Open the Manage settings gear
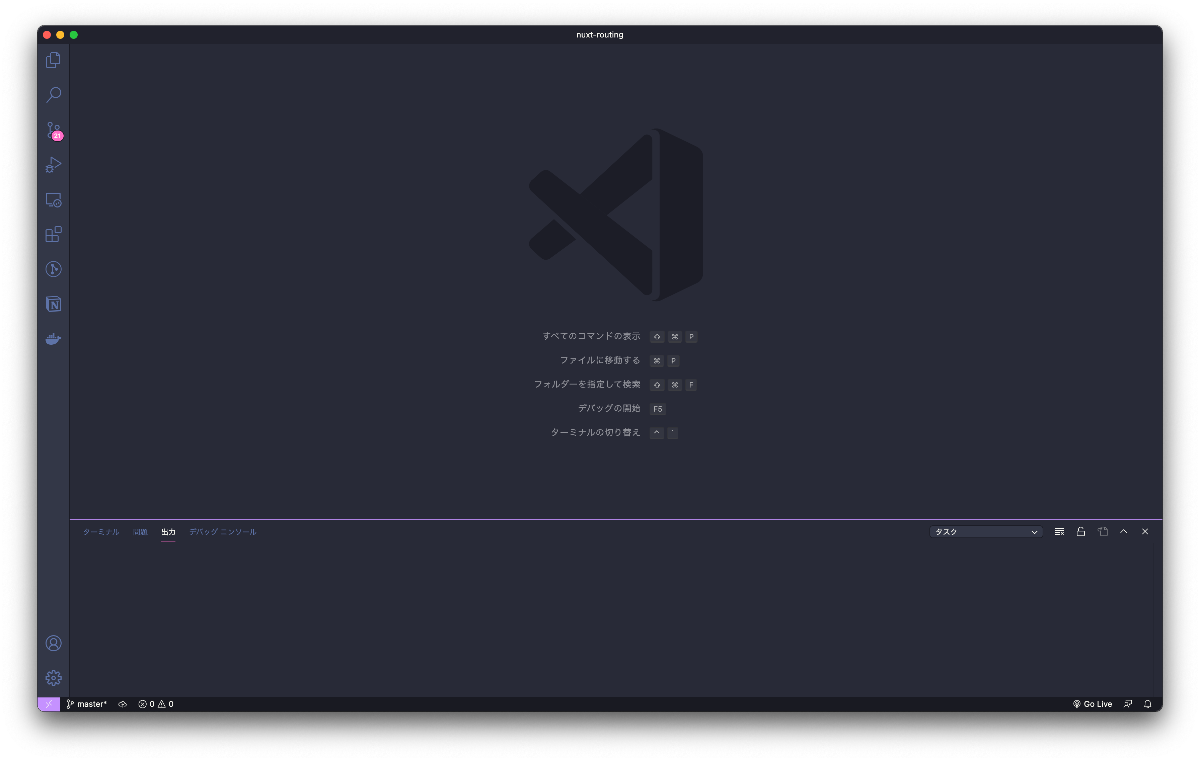The width and height of the screenshot is (1200, 761). click(53, 678)
